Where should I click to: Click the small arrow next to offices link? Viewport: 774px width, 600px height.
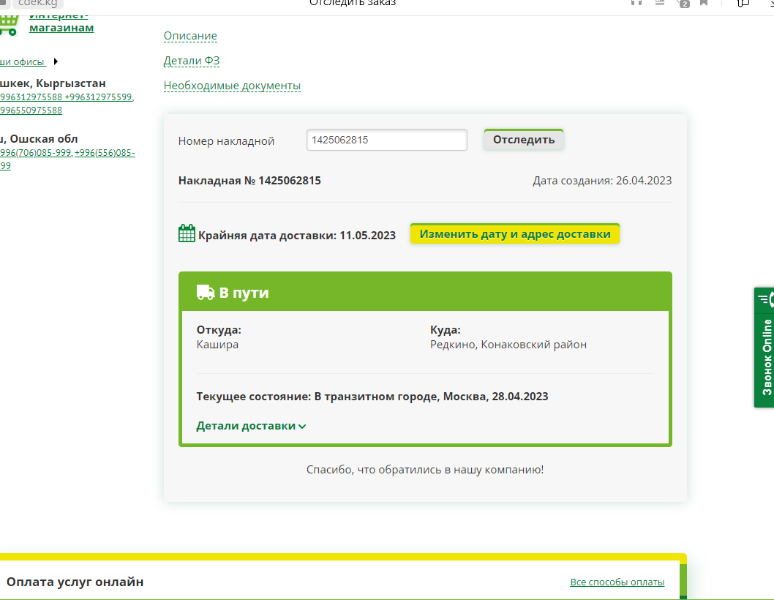[x=56, y=62]
